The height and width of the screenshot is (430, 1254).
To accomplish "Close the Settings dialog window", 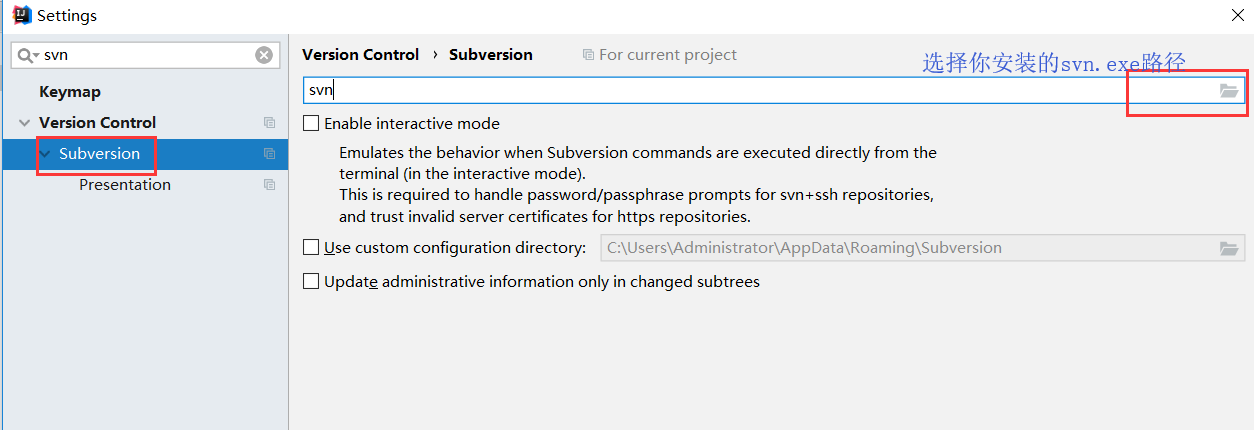I will (x=1237, y=15).
